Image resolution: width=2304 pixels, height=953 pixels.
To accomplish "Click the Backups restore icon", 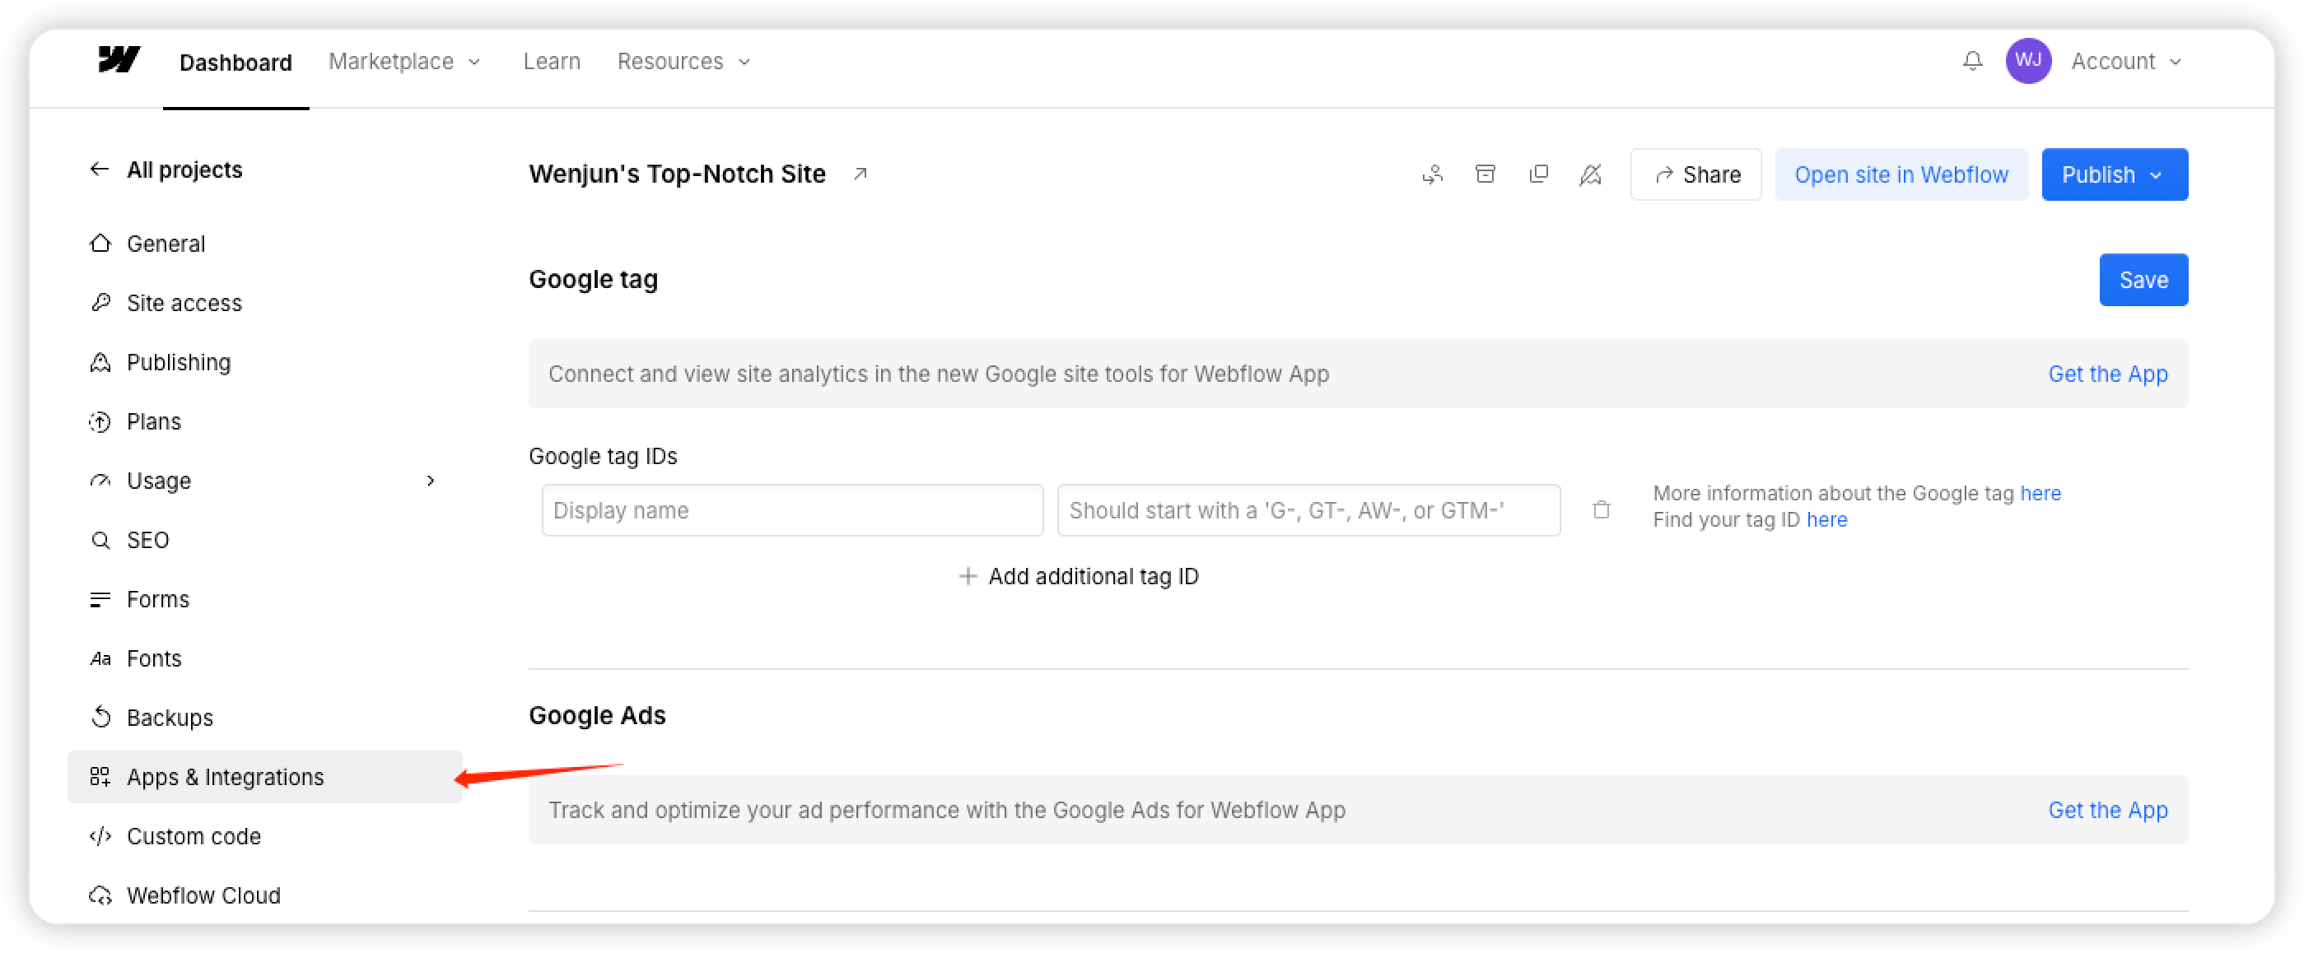I will pos(100,717).
